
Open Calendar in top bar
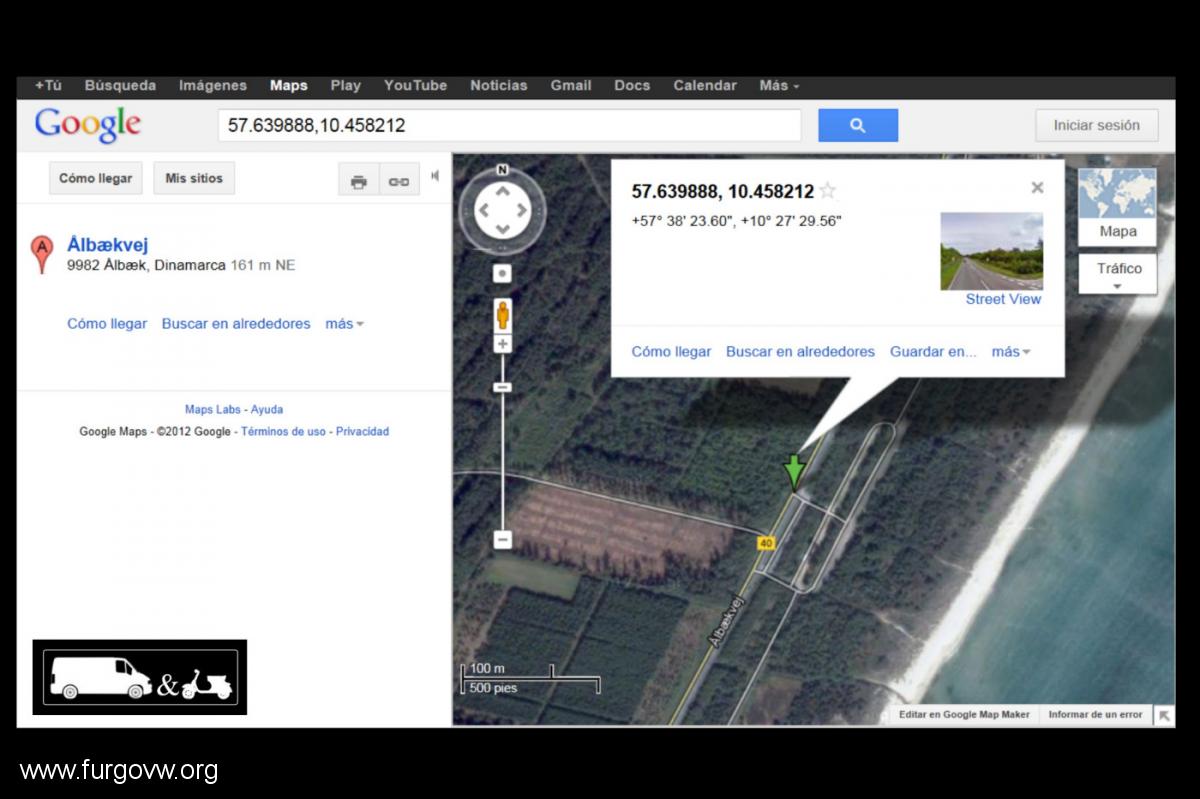click(705, 85)
